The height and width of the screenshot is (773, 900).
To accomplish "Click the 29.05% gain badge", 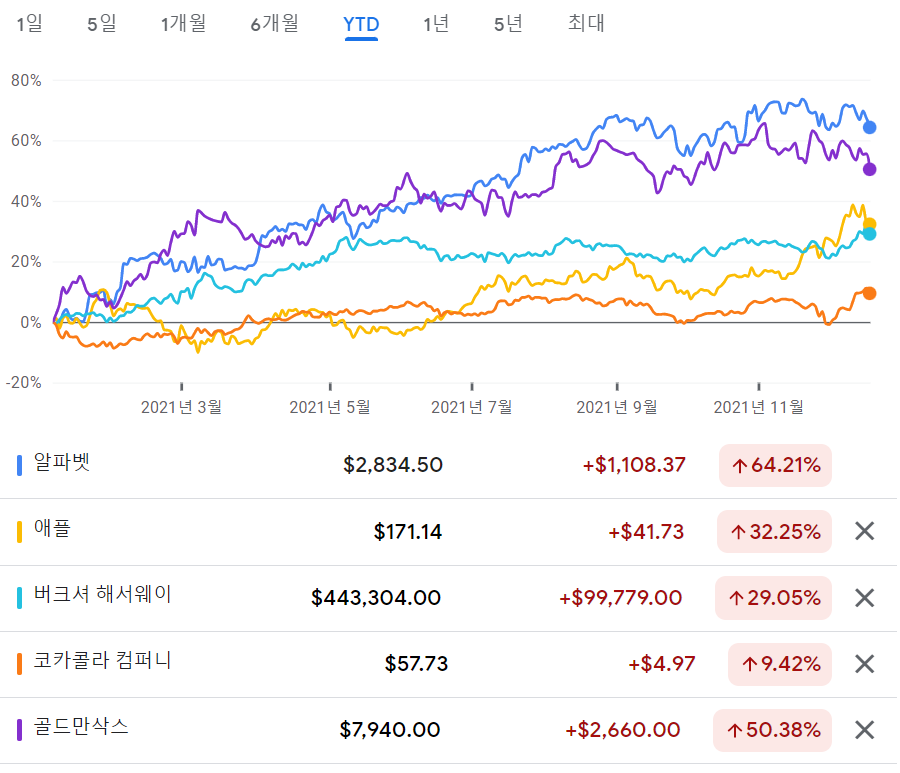I will tap(773, 598).
